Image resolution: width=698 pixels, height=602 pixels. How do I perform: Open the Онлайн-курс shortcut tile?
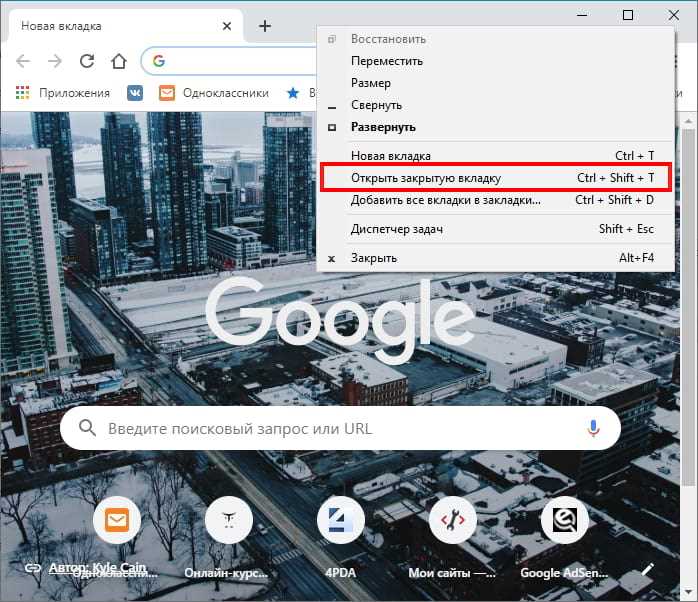(x=229, y=520)
